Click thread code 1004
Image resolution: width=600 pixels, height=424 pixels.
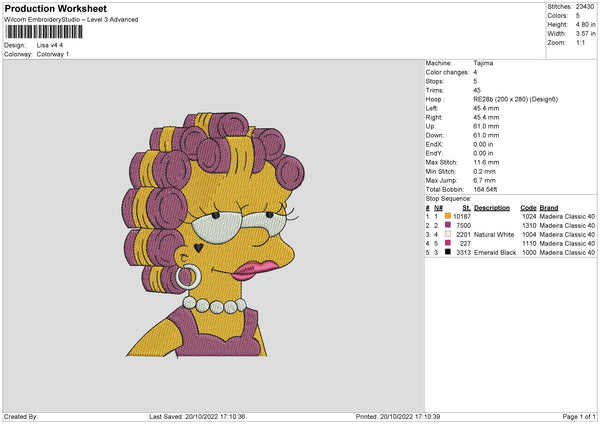click(529, 235)
